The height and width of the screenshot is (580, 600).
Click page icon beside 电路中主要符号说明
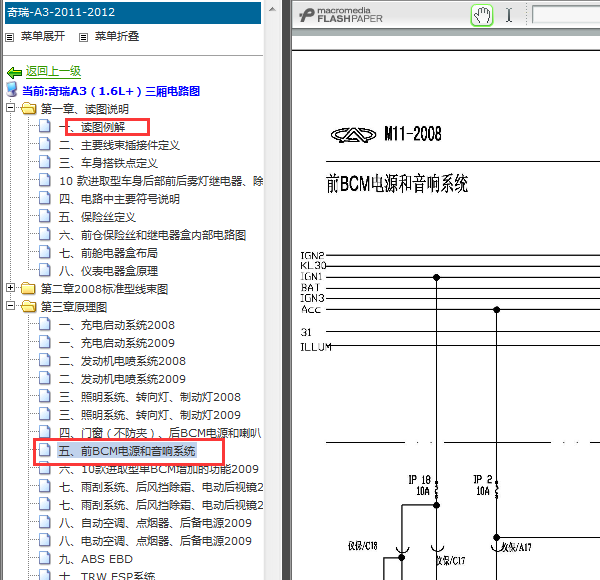click(x=45, y=198)
